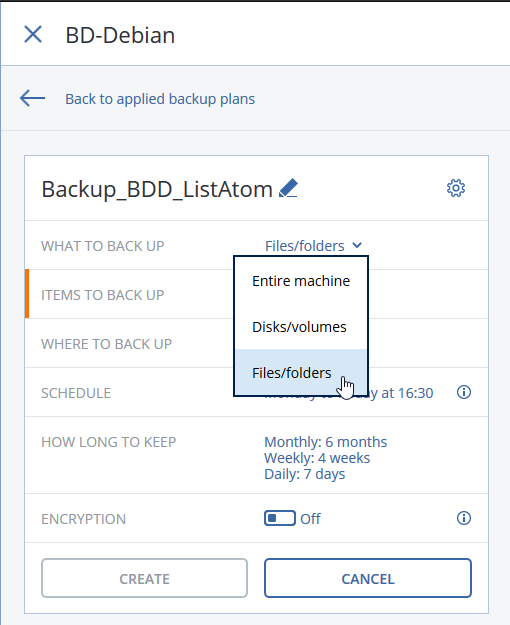Image resolution: width=510 pixels, height=625 pixels.
Task: Click the Encryption info icon
Action: (464, 518)
